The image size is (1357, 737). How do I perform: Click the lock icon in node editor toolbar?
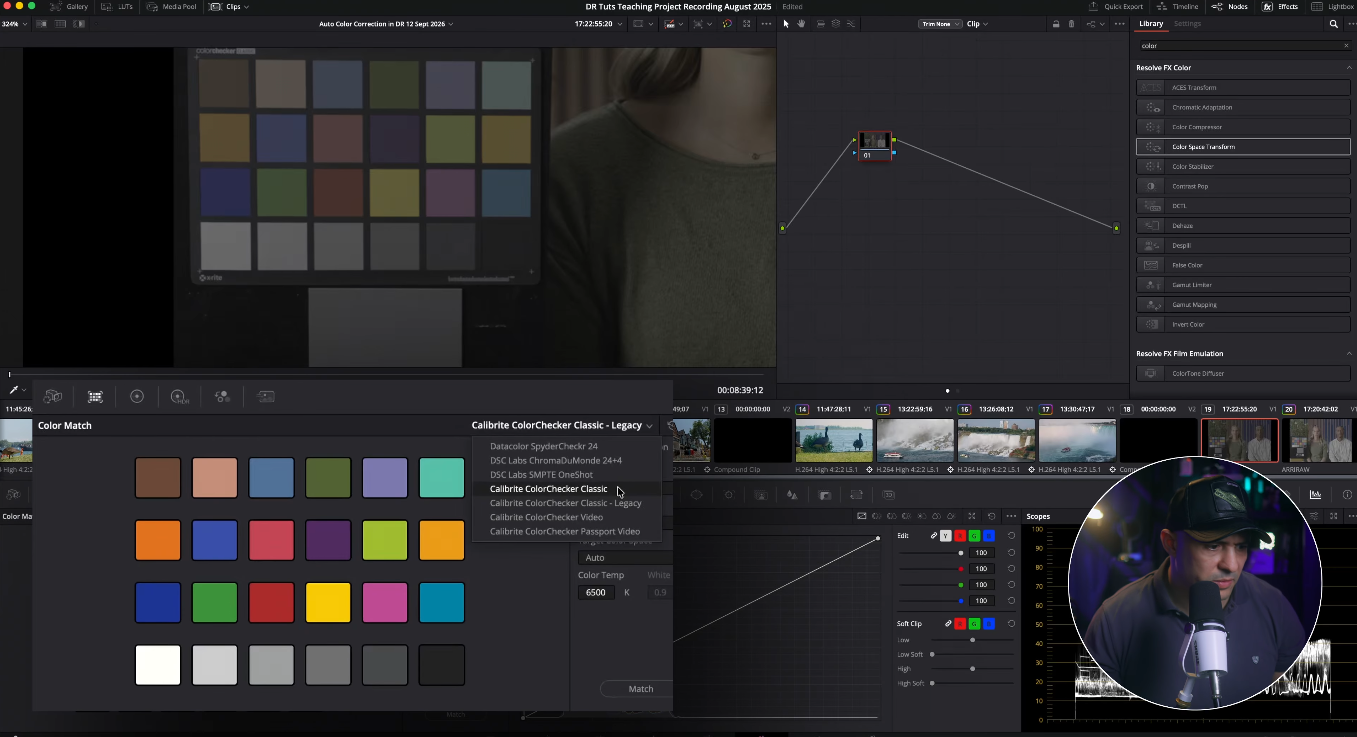[1056, 23]
